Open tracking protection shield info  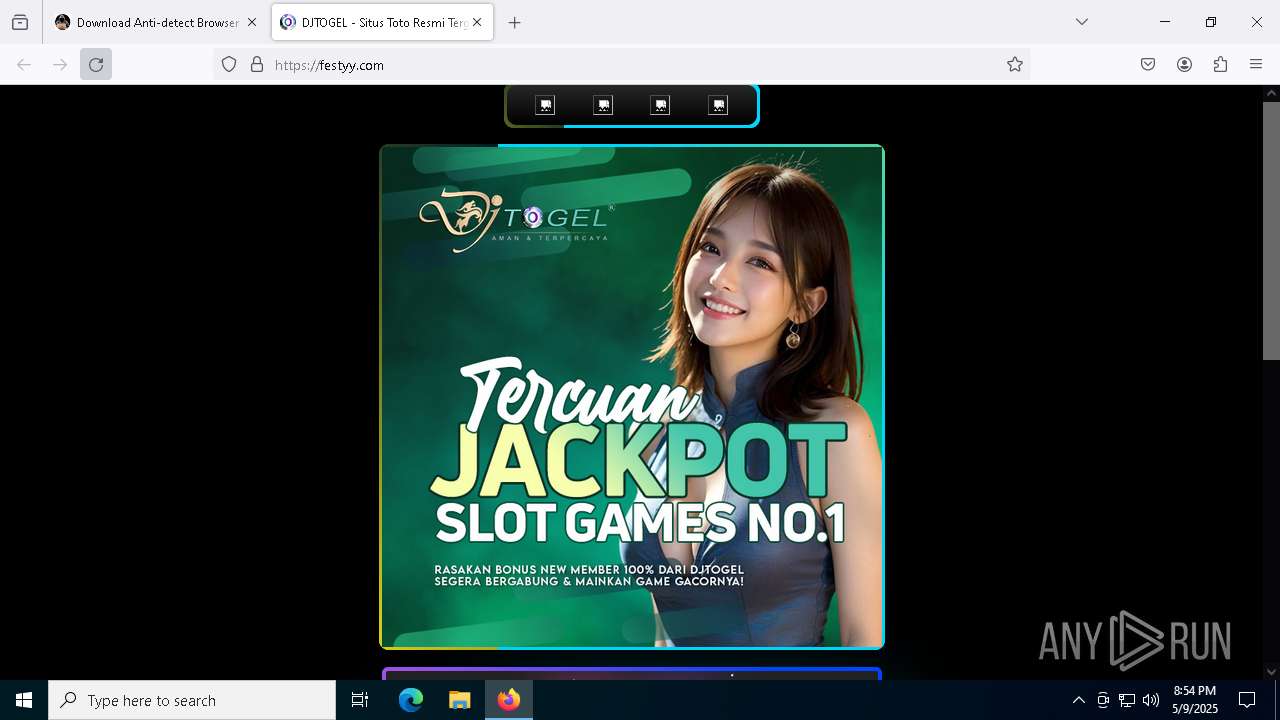coord(229,65)
